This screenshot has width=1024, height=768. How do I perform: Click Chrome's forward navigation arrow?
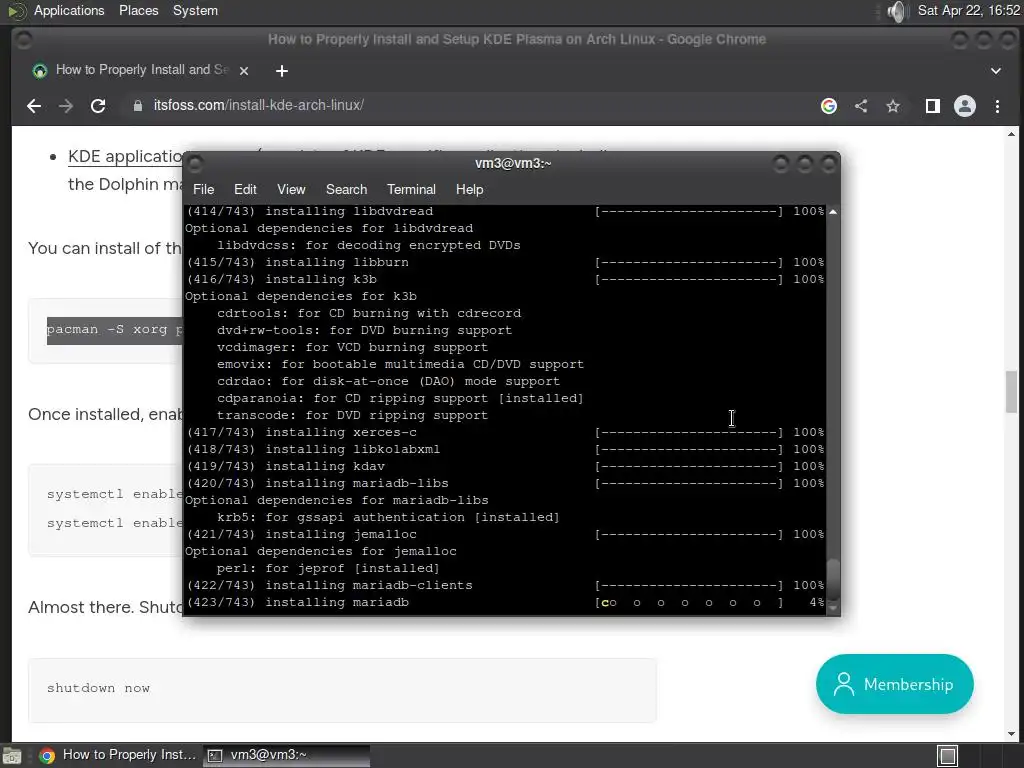(x=66, y=106)
